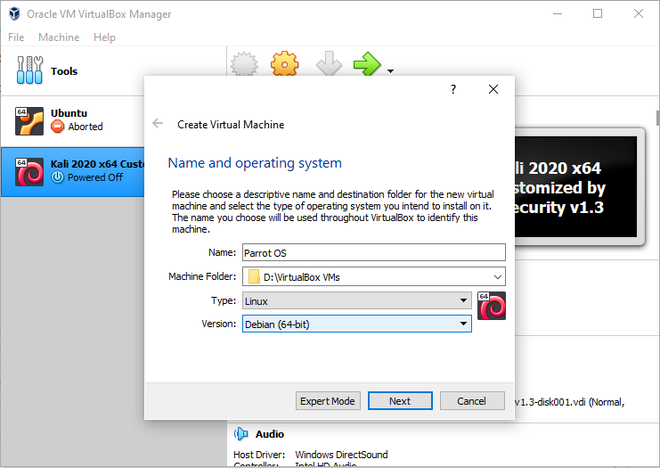Image resolution: width=660 pixels, height=468 pixels.
Task: Click the Audio speaker icon in details
Action: (x=241, y=433)
